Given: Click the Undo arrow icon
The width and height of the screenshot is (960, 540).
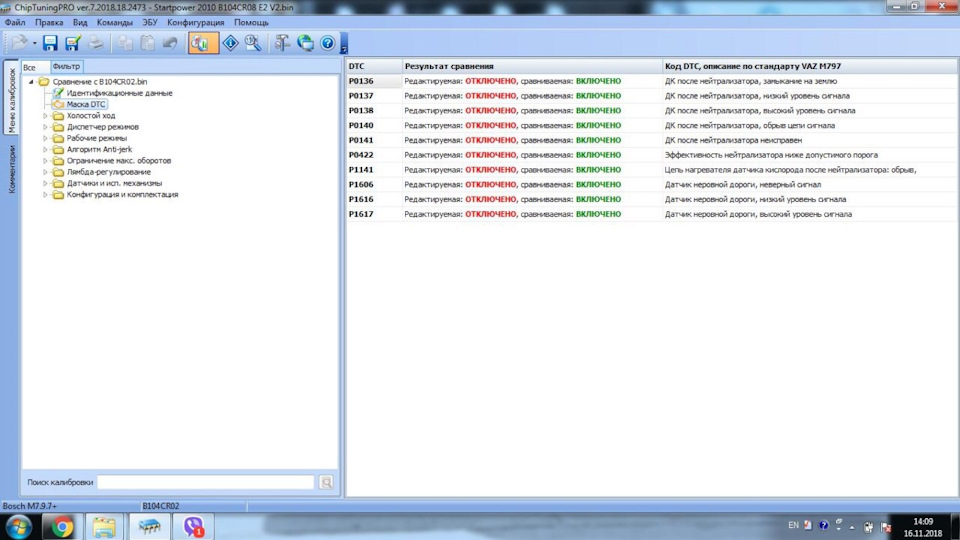Looking at the screenshot, I should (170, 43).
